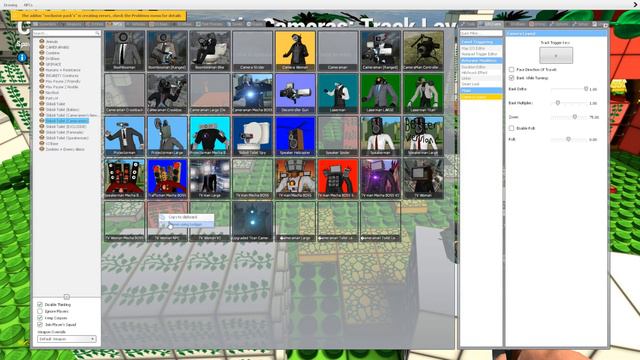Viewport: 640px width, 360px height.
Task: Open the Weapon Override dropdown
Action: (67, 339)
